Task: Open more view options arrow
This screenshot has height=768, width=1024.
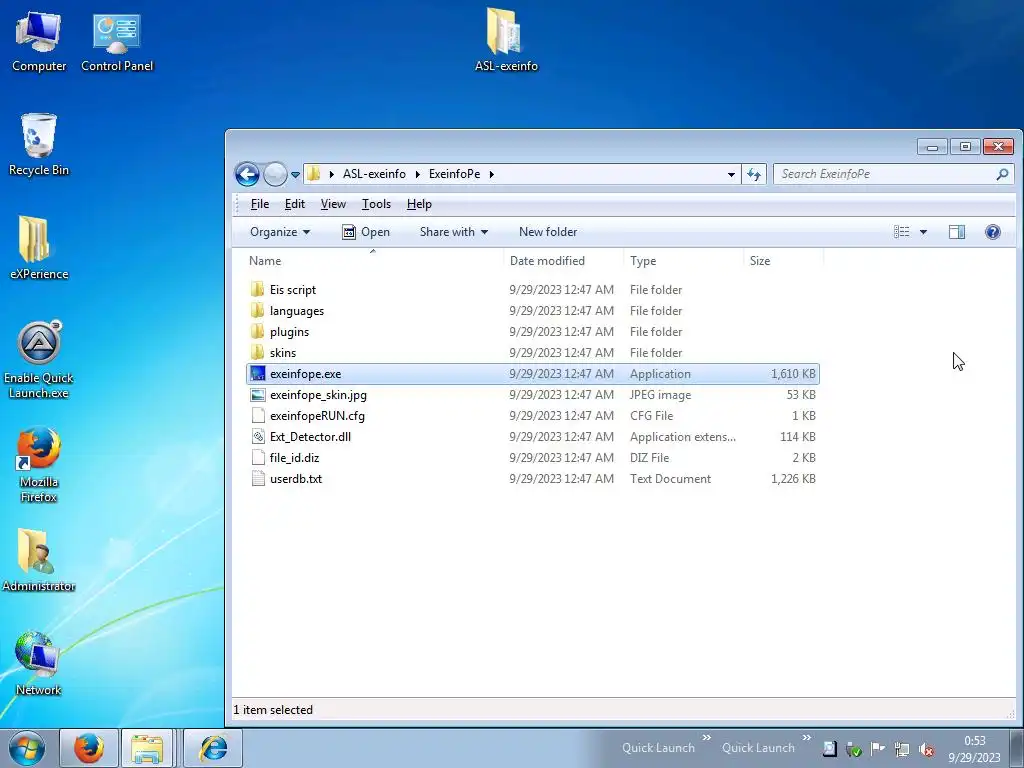Action: coord(923,232)
